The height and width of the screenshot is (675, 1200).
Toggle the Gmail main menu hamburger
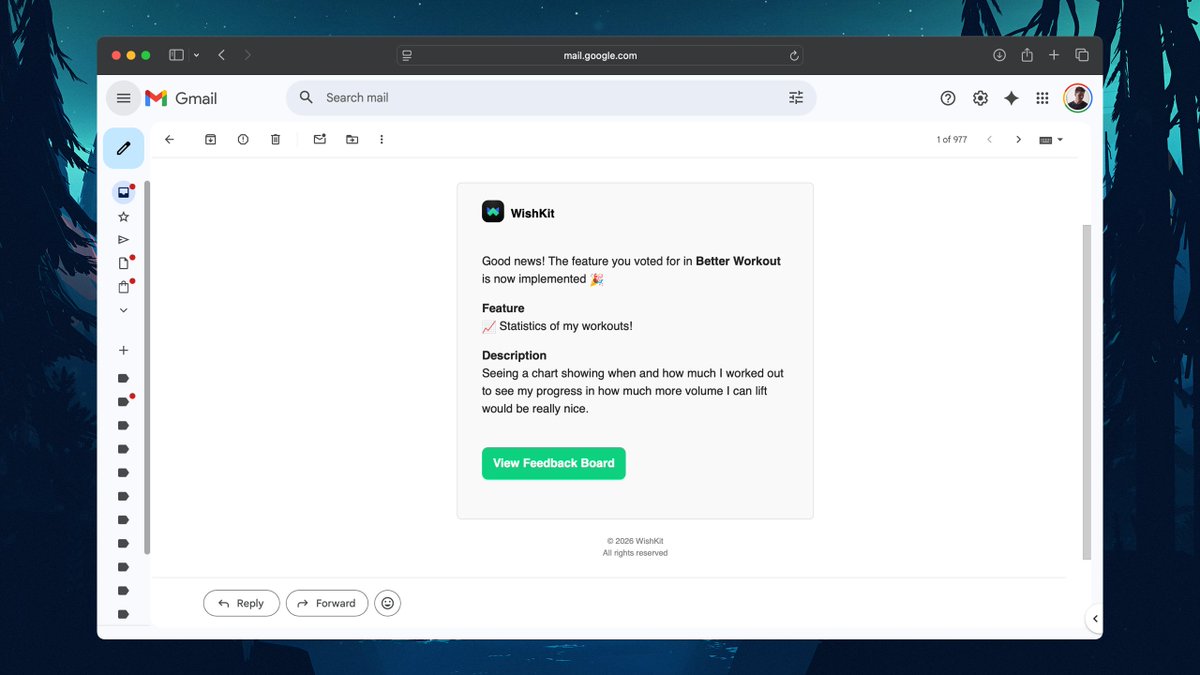pos(123,98)
